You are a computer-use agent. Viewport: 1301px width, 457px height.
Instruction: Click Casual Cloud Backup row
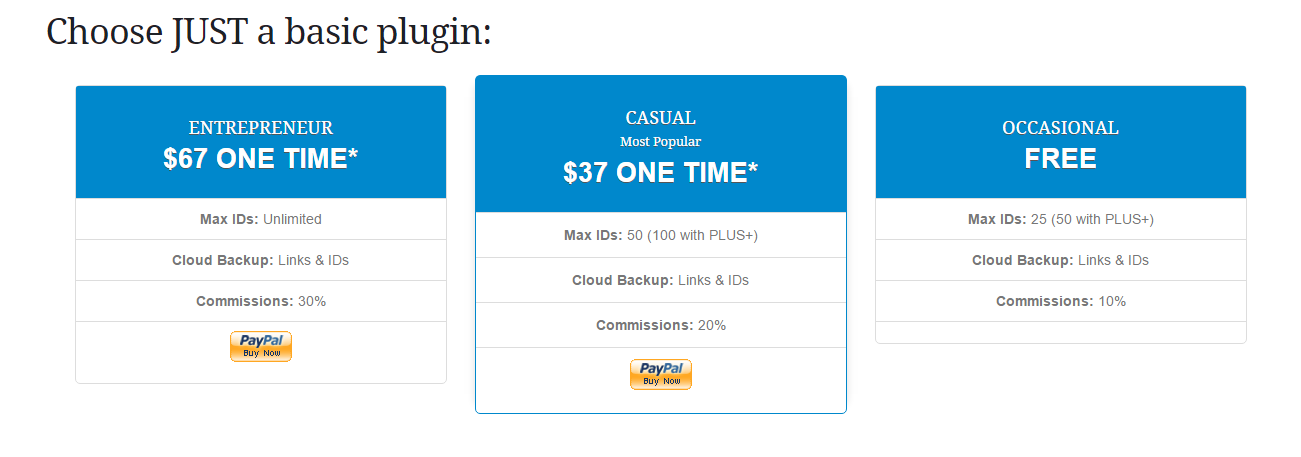tap(661, 280)
